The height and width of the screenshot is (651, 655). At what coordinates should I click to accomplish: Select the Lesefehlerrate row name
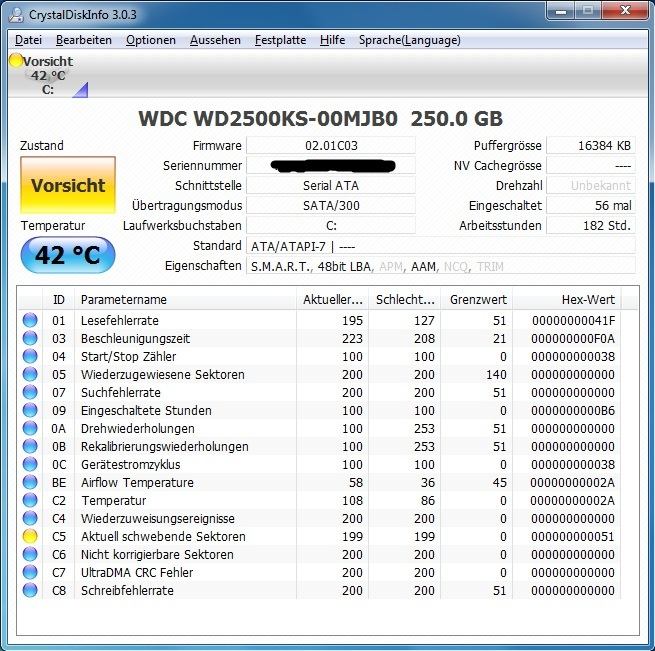click(120, 320)
